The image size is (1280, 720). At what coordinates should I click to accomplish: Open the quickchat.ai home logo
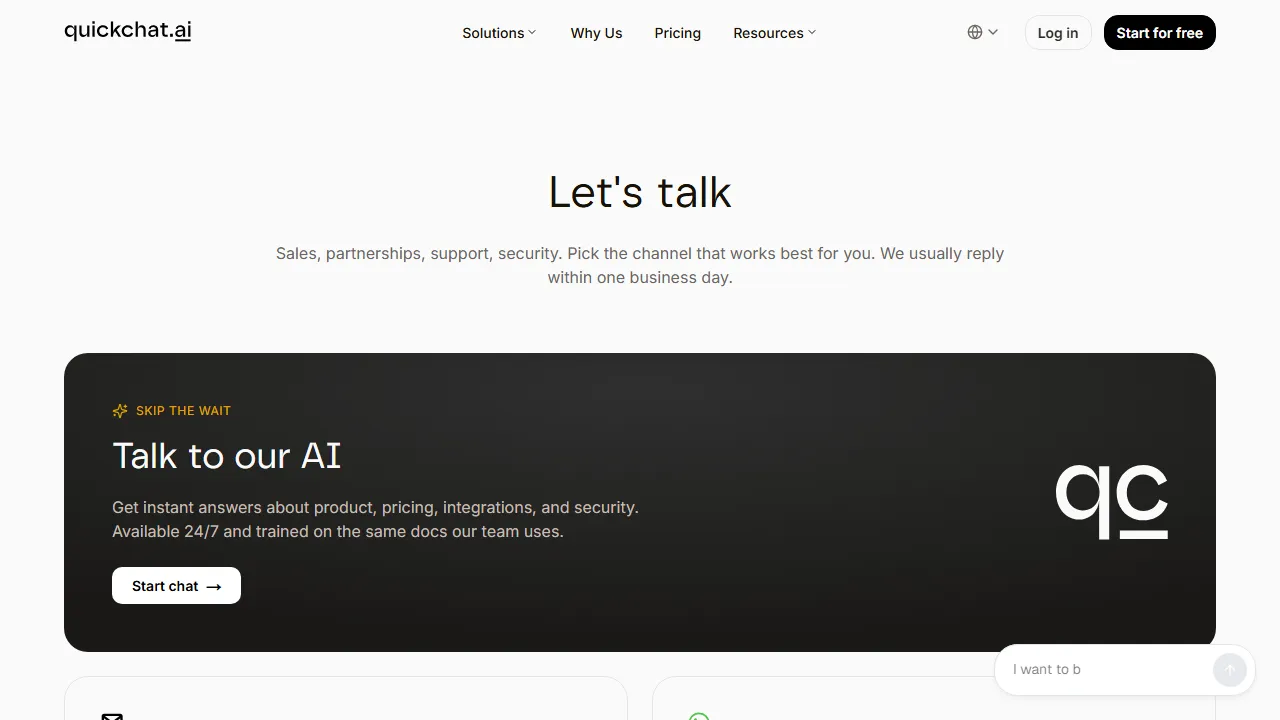click(x=128, y=31)
